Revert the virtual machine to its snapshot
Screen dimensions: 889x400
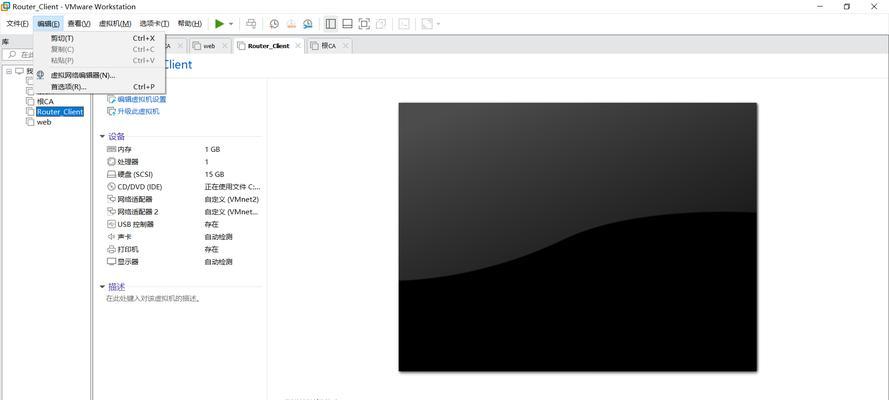tap(291, 24)
